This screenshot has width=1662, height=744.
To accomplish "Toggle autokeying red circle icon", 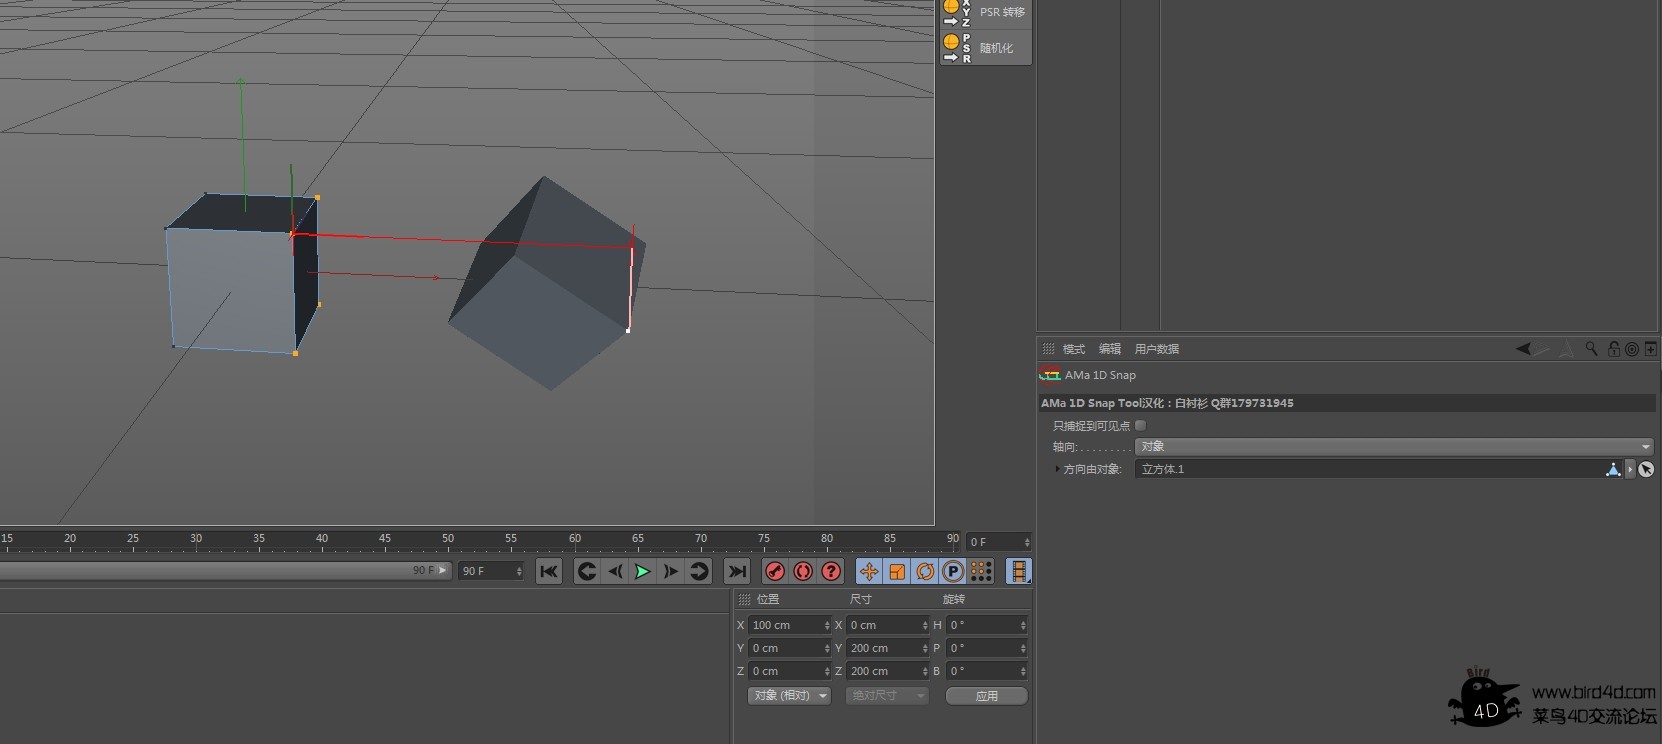I will (803, 571).
